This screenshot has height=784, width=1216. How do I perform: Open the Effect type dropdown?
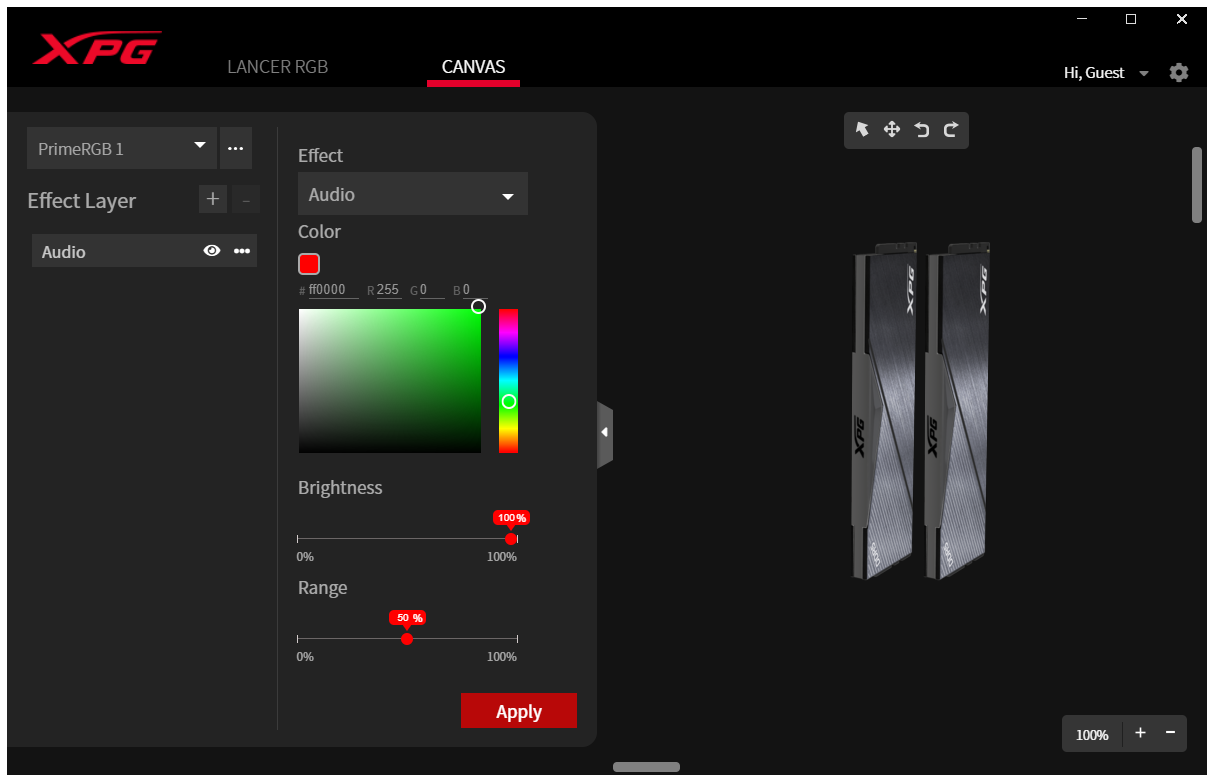point(413,194)
